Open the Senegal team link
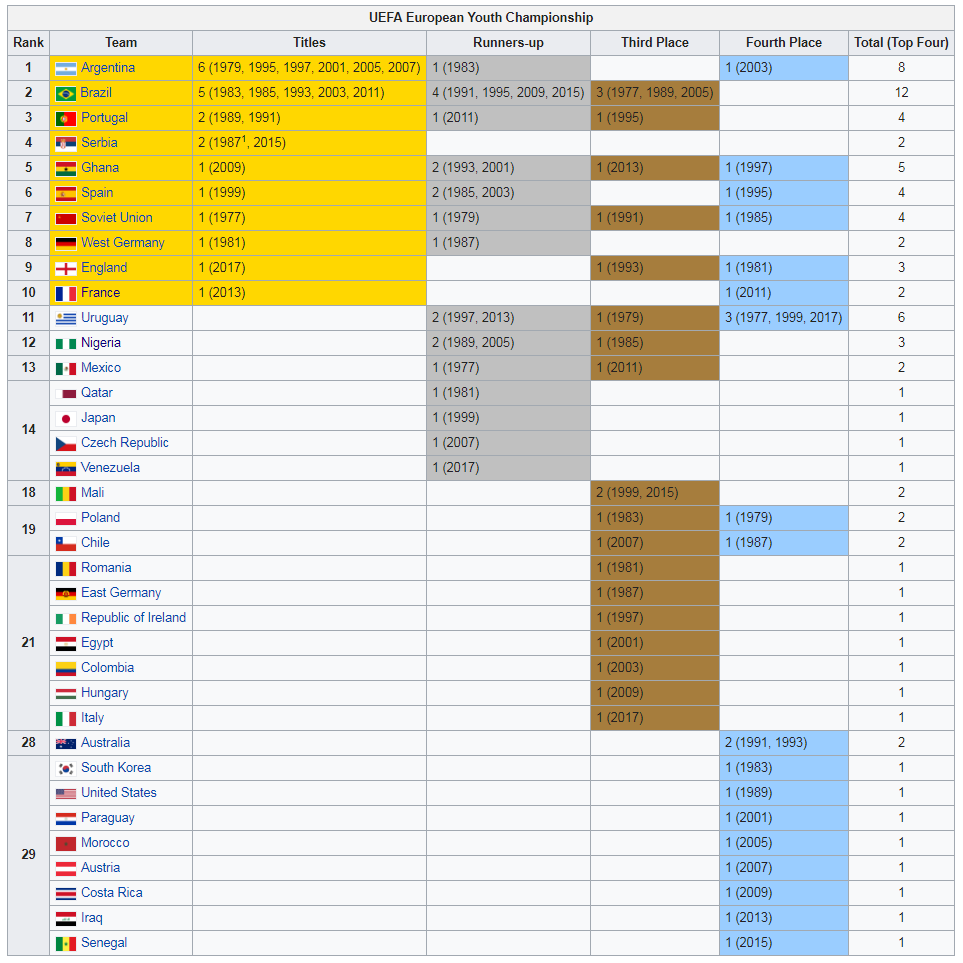Image resolution: width=963 pixels, height=963 pixels. coord(104,943)
